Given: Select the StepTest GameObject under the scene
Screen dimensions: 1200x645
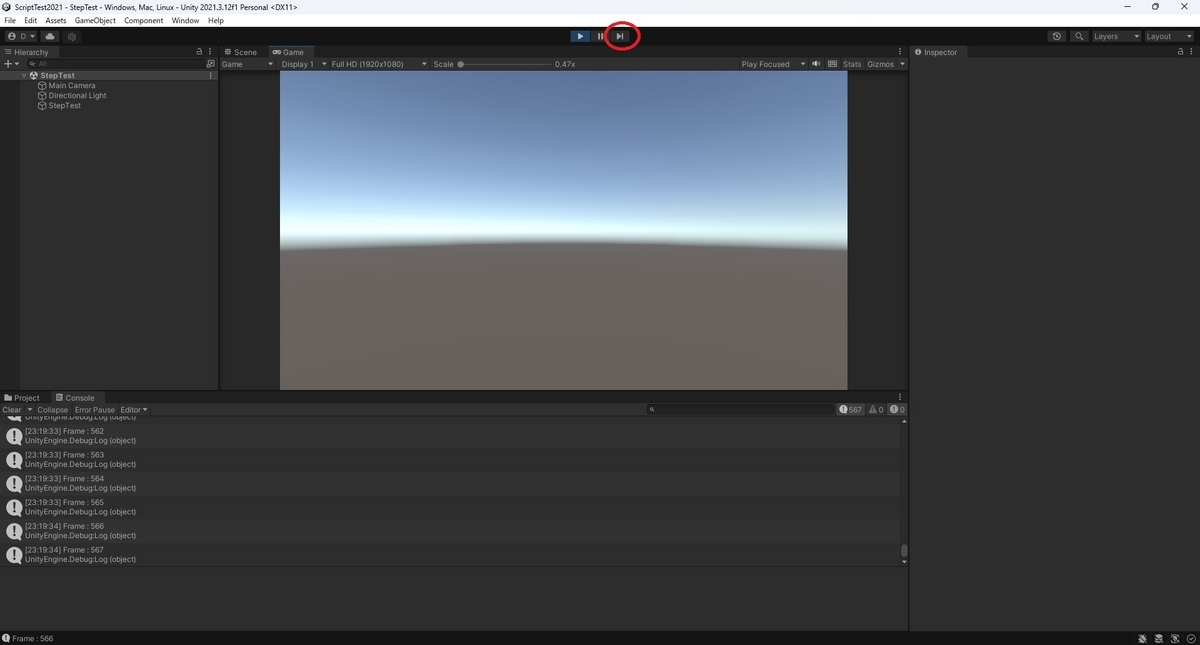Looking at the screenshot, I should 65,106.
